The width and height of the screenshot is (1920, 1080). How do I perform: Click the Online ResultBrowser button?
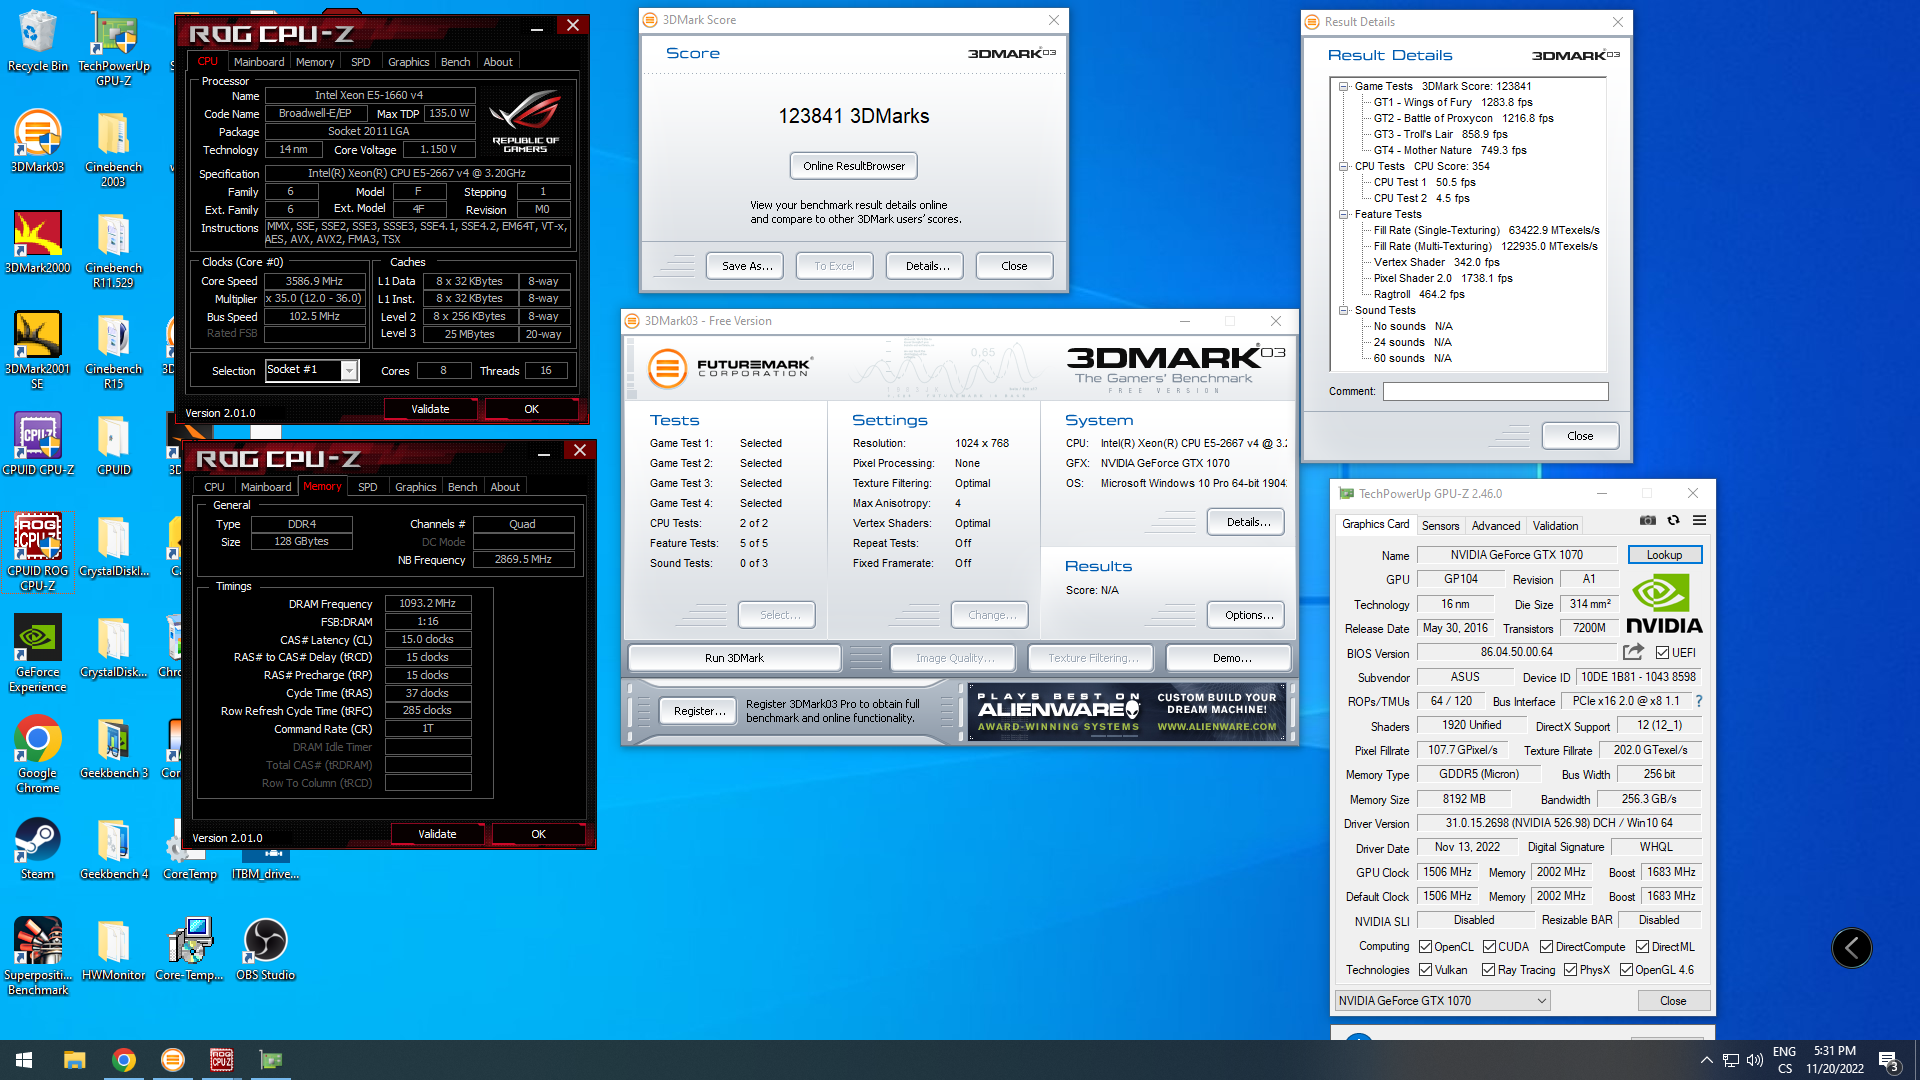click(853, 166)
